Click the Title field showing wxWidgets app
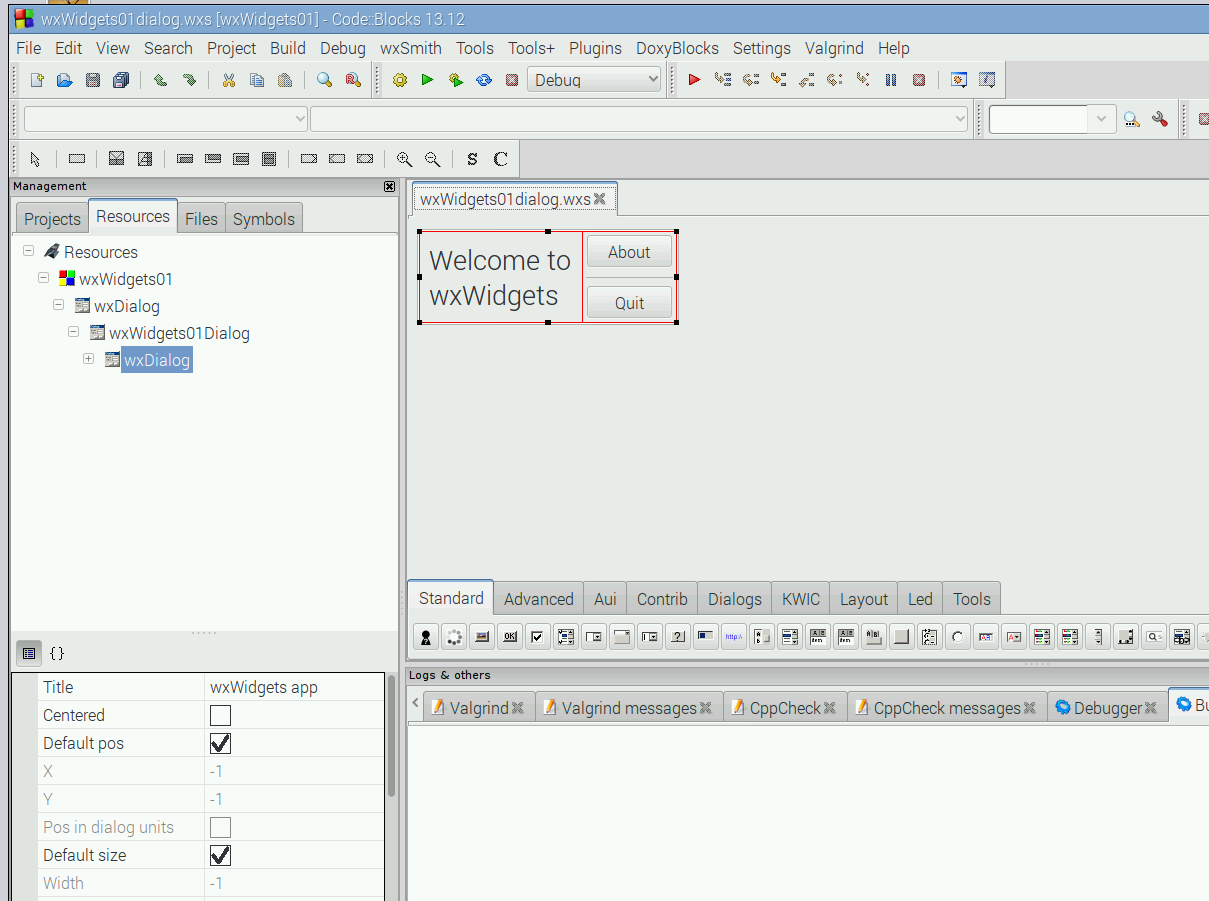This screenshot has width=1209, height=901. (294, 687)
